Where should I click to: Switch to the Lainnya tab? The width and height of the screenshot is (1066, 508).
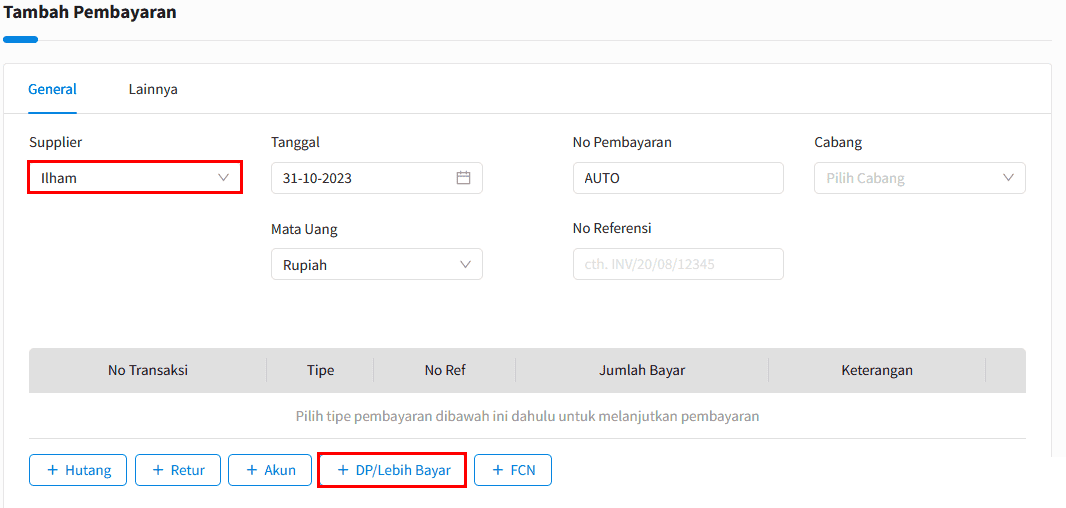[153, 89]
